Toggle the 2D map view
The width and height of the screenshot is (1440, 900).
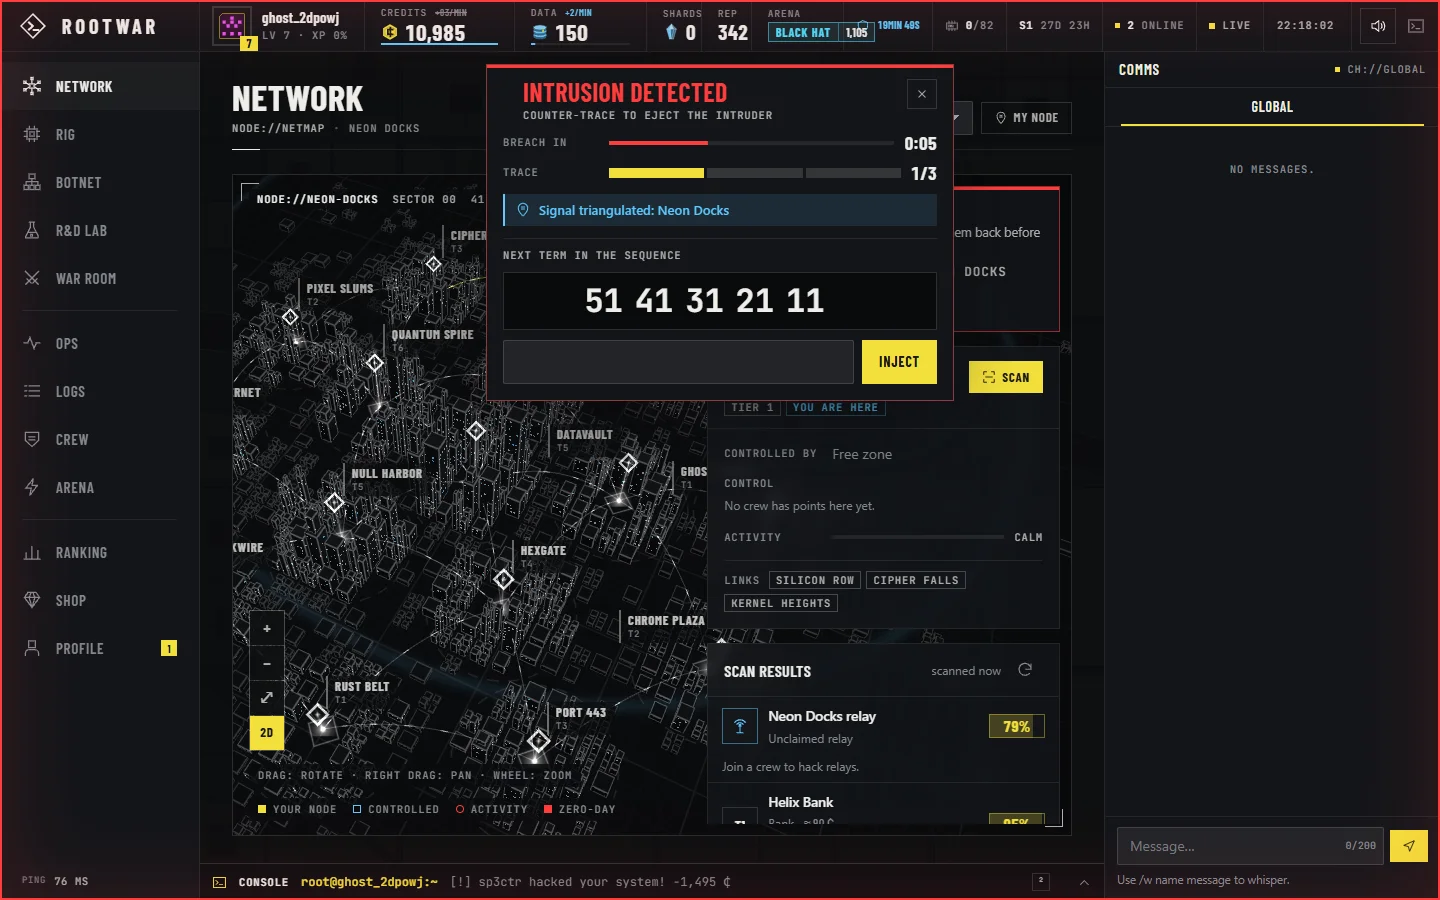tap(267, 732)
